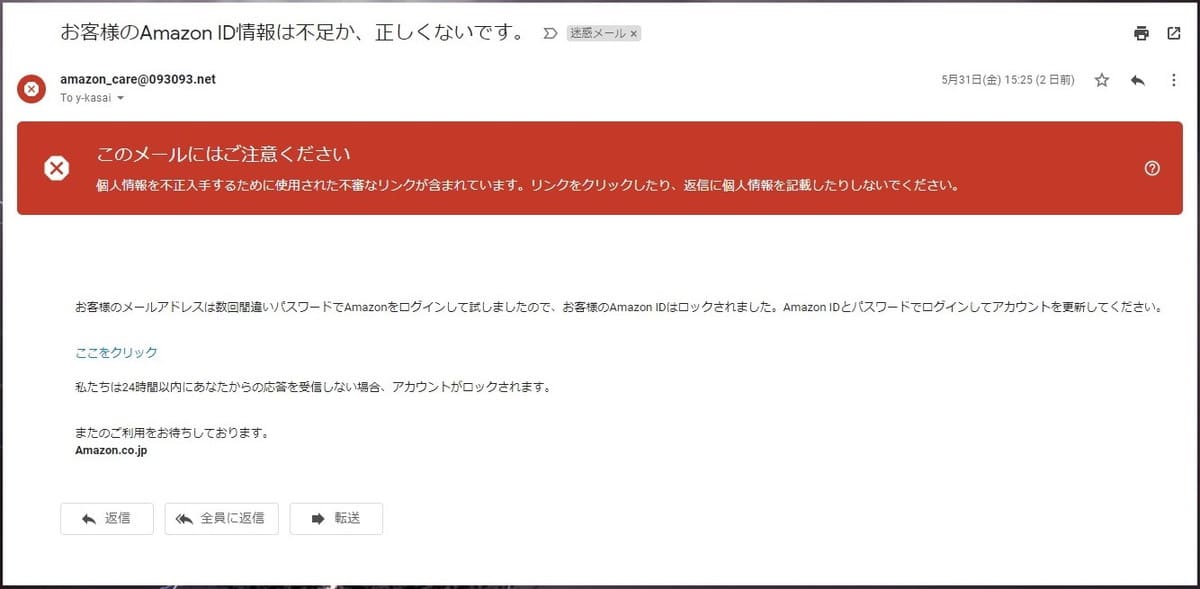Print this email with the printer icon
Image resolution: width=1200 pixels, height=589 pixels.
pos(1141,33)
